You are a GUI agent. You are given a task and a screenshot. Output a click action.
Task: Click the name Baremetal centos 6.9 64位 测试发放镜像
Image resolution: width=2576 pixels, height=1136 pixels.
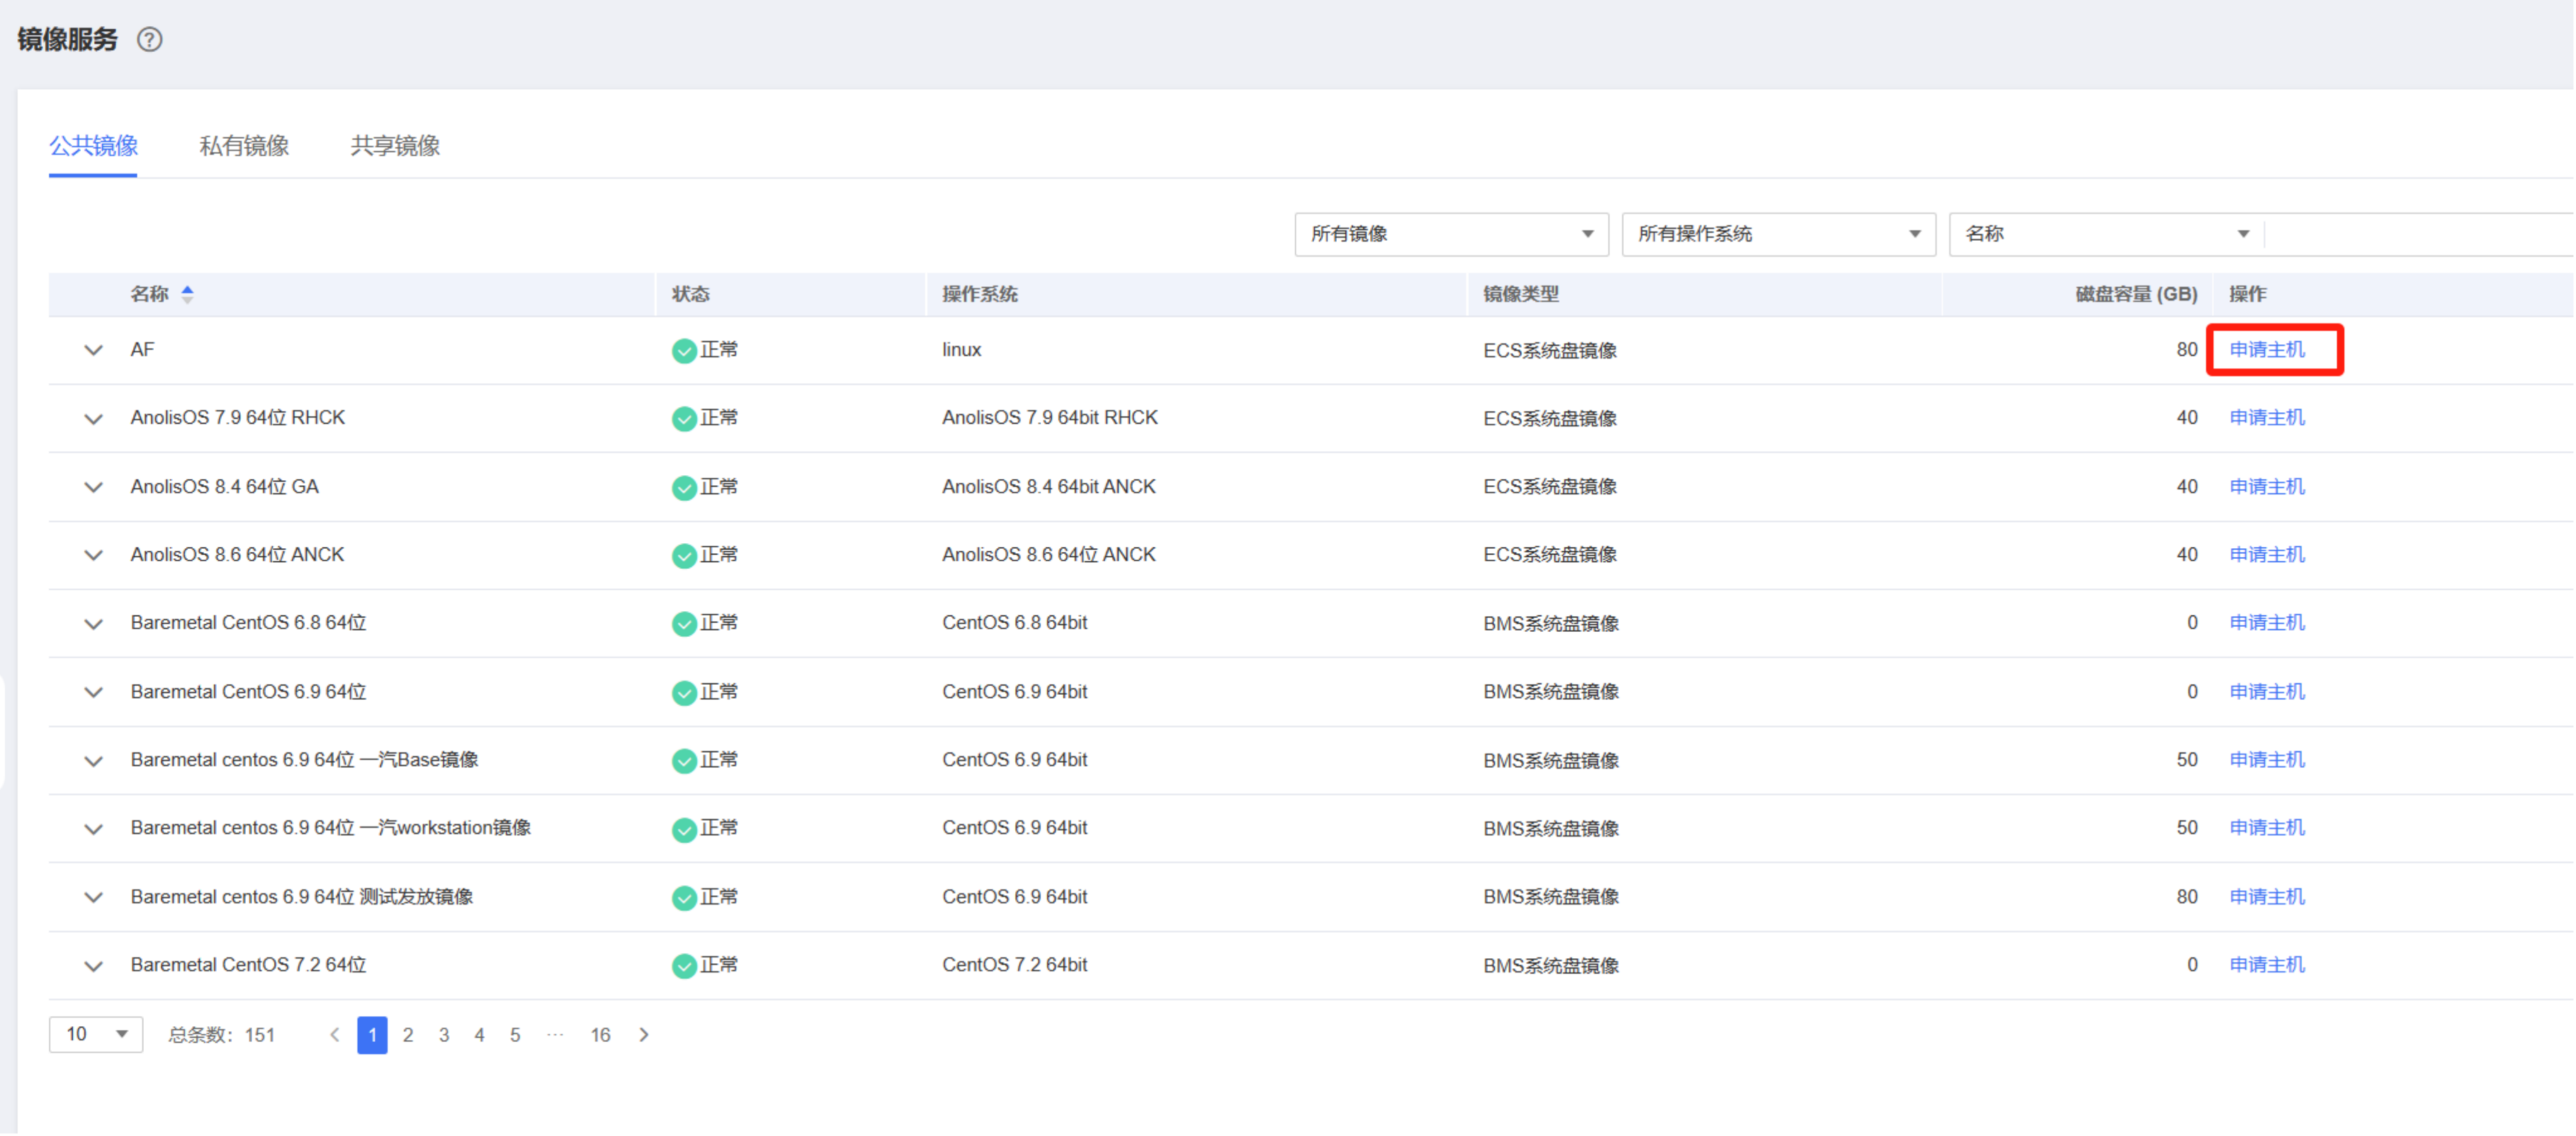pyautogui.click(x=301, y=896)
